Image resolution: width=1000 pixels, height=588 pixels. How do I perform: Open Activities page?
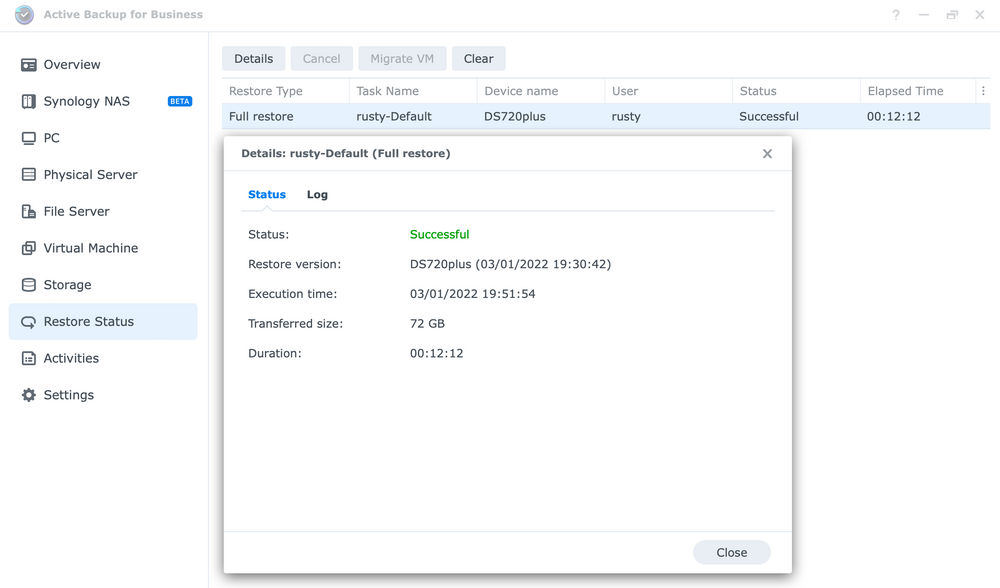pos(103,358)
